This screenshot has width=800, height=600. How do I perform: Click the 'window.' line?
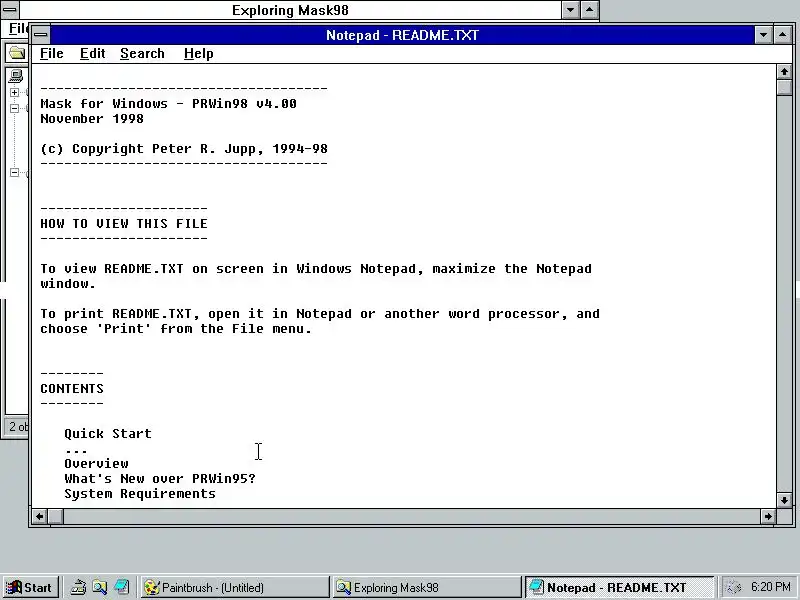click(68, 284)
